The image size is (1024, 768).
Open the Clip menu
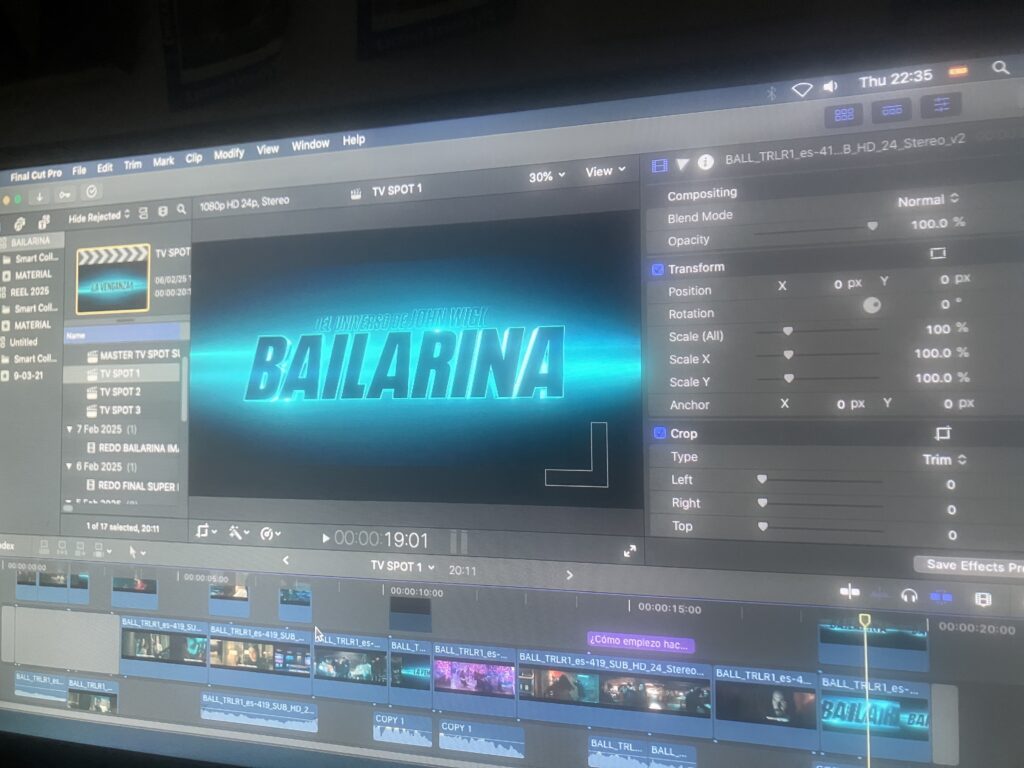point(193,157)
